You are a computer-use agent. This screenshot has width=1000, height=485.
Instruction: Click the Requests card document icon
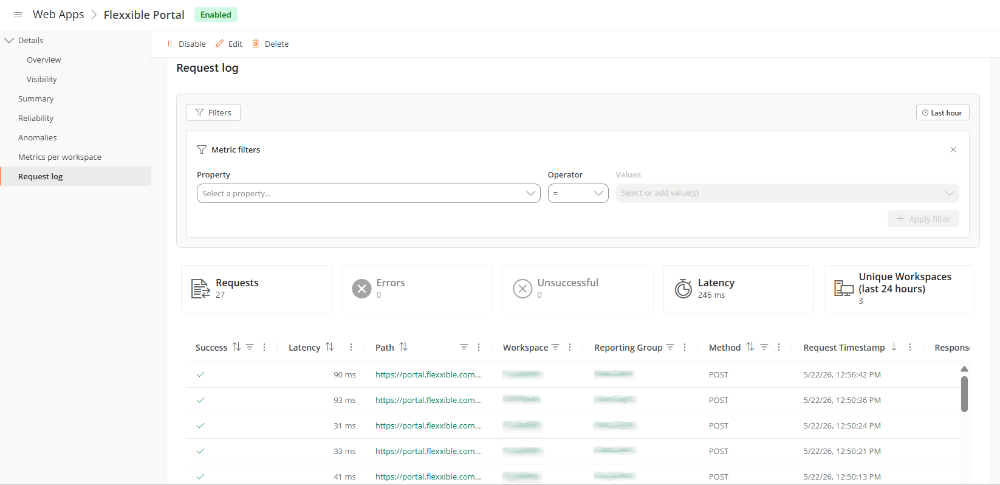click(x=201, y=288)
